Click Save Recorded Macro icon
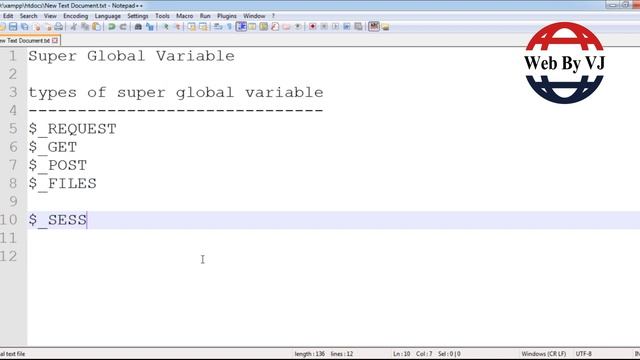Screen dimensions: 640x360 tap(358, 27)
